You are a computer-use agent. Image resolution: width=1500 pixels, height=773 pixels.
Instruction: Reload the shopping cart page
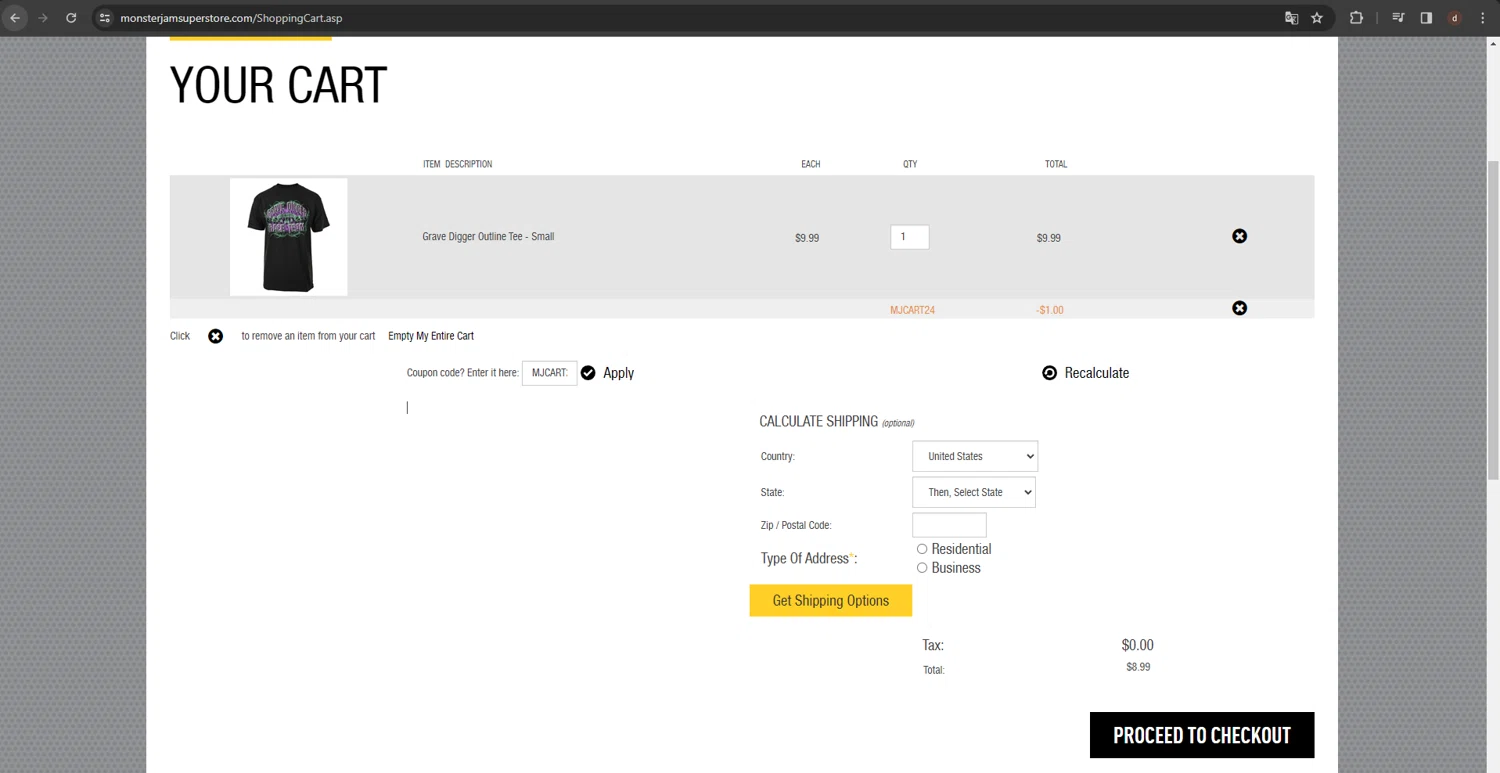pos(71,18)
